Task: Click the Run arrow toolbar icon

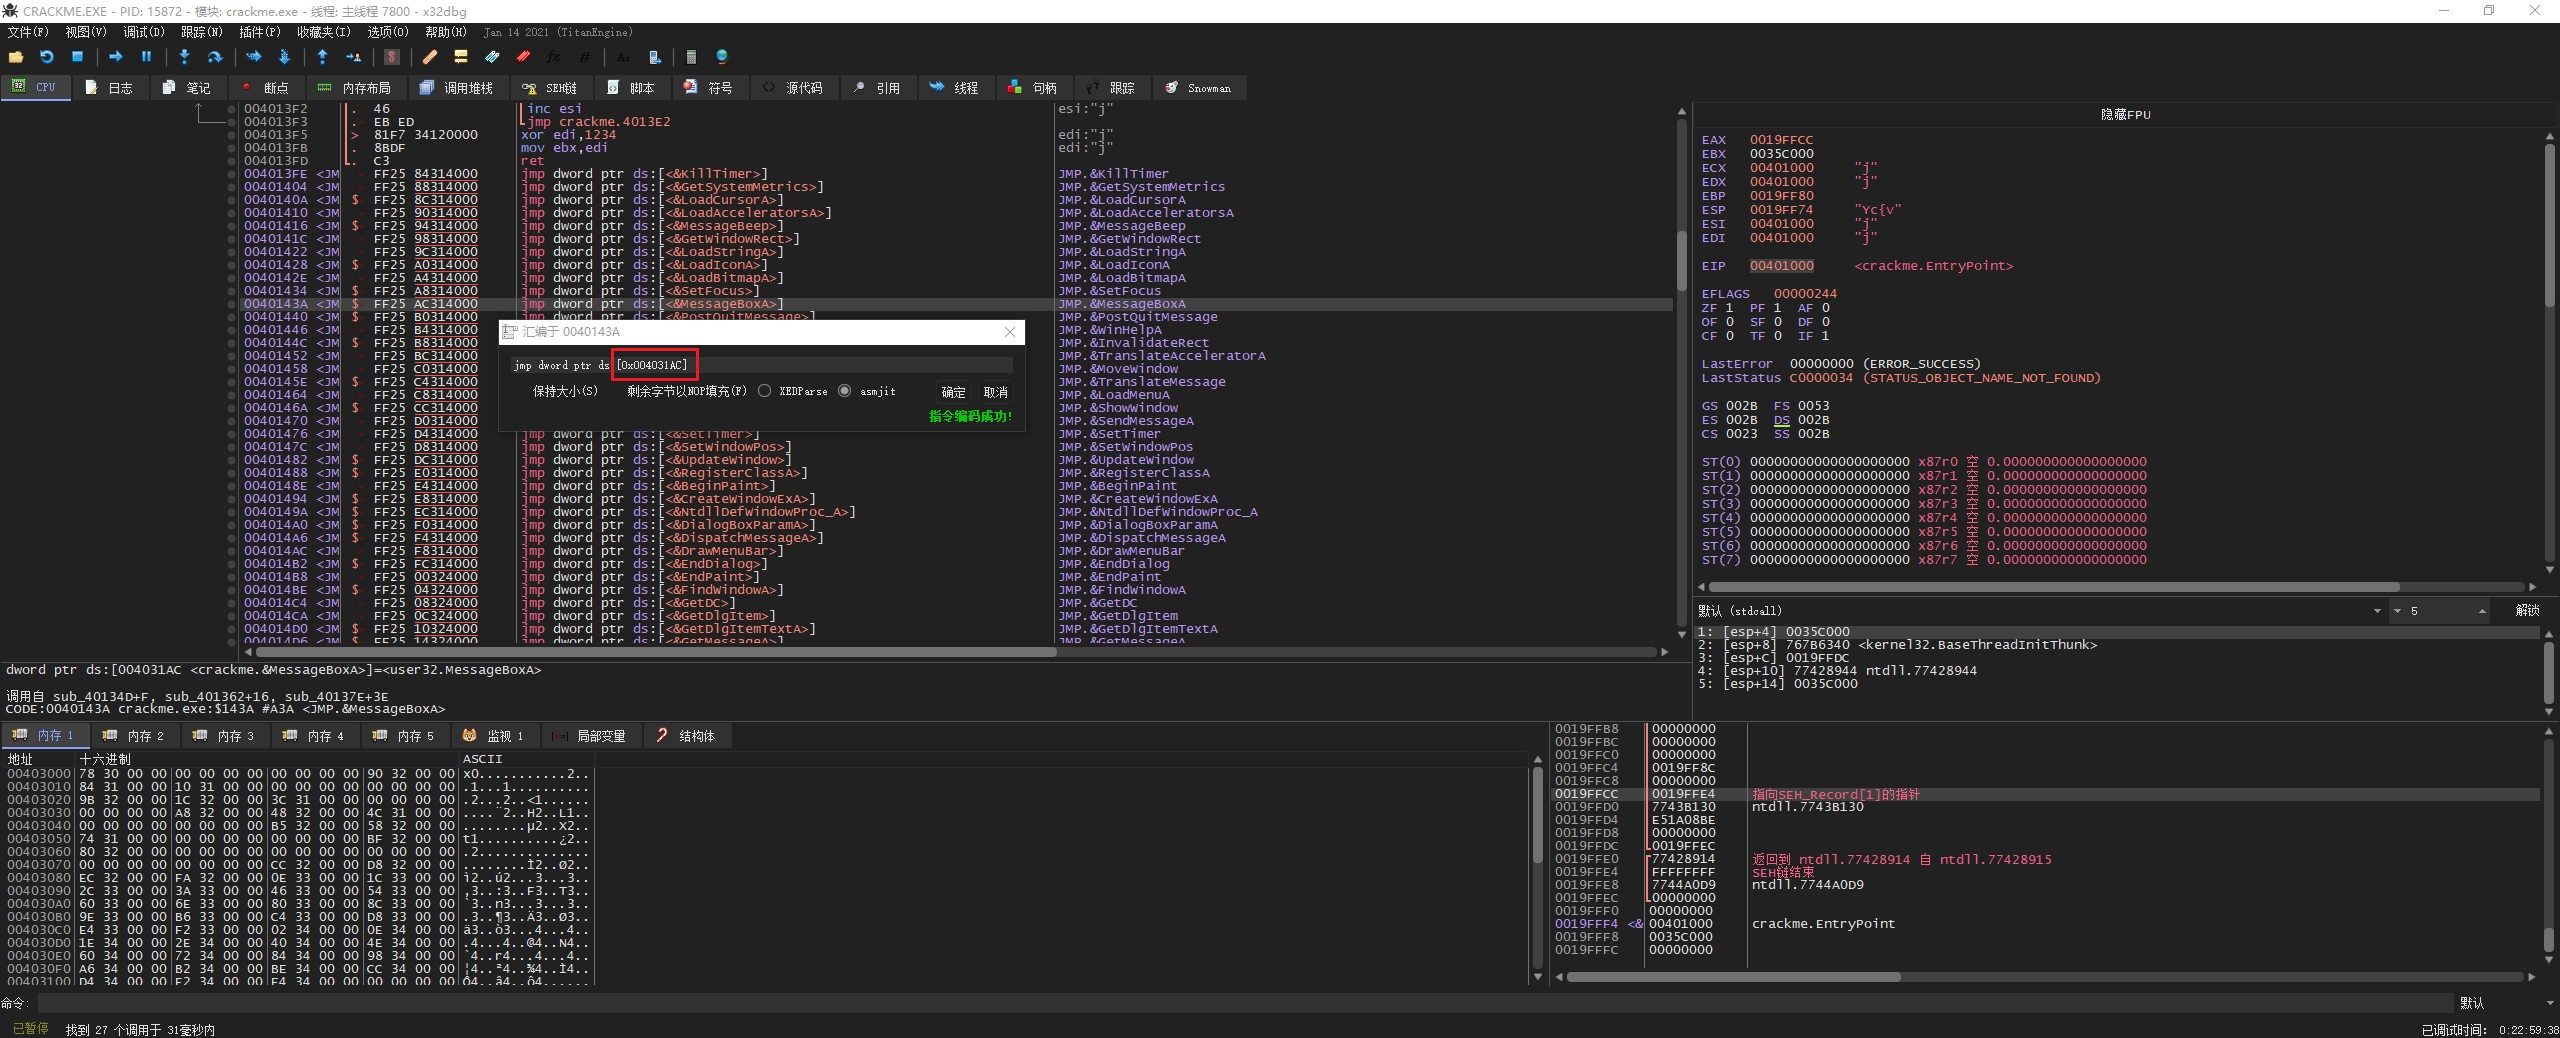Action: [115, 57]
